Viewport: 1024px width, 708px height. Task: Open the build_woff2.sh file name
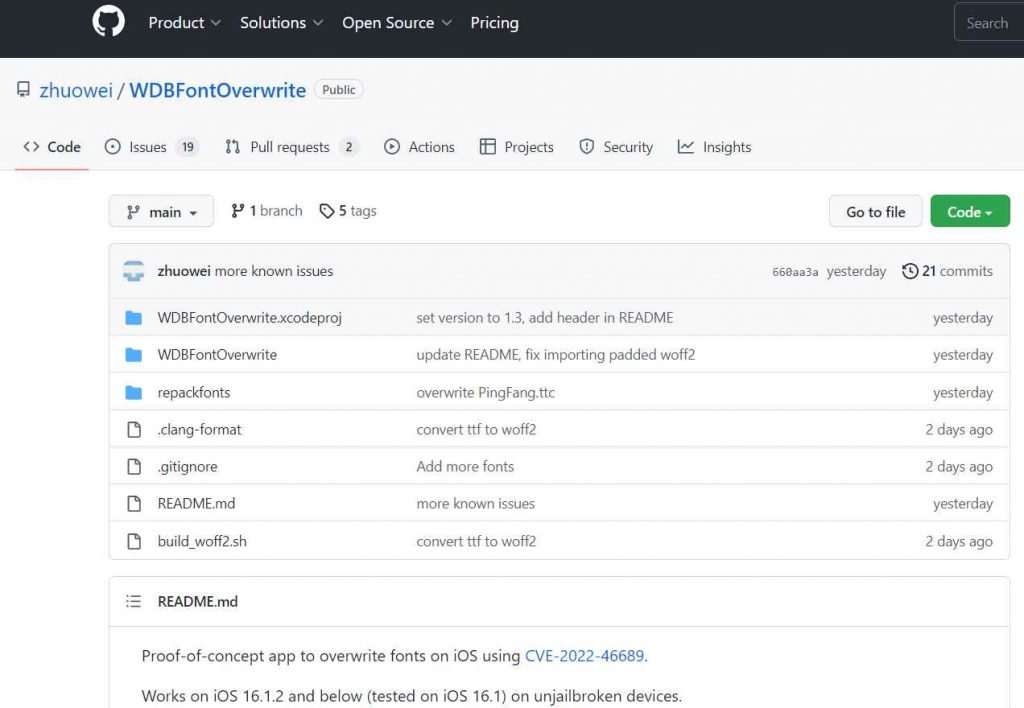(202, 541)
